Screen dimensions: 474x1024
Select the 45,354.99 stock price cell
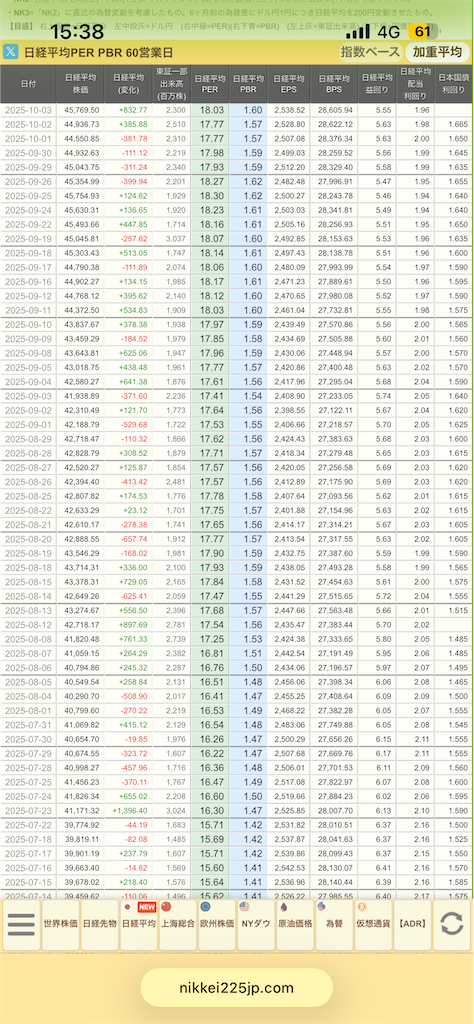tap(82, 182)
